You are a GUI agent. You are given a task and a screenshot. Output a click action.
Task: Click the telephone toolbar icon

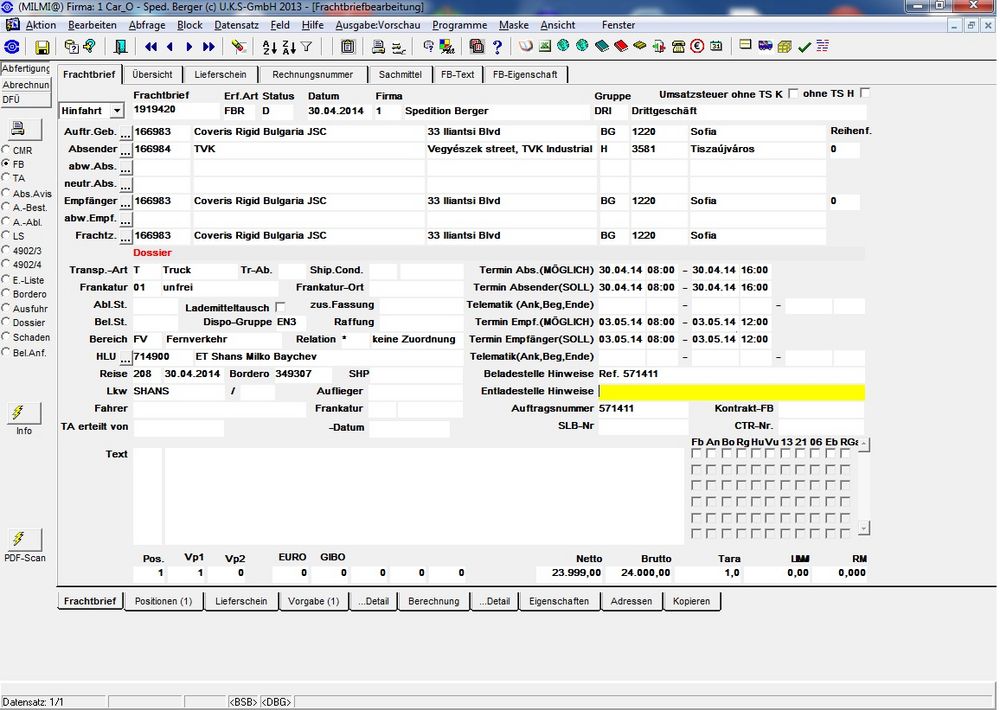coord(679,47)
